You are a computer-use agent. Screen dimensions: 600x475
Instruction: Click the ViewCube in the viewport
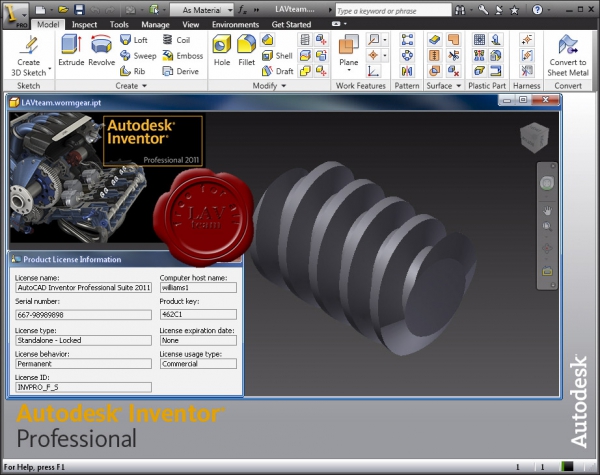click(x=535, y=138)
